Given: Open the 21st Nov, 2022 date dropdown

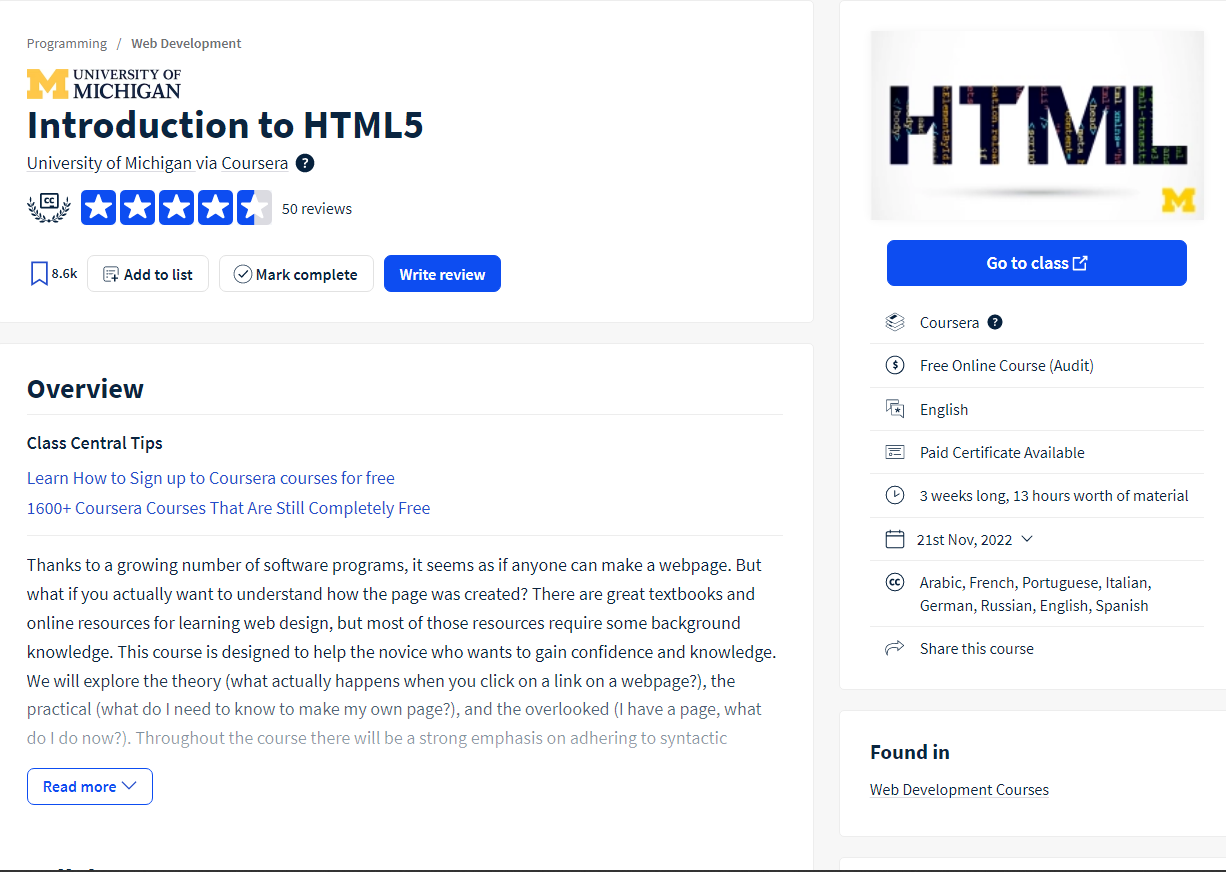Looking at the screenshot, I should [974, 539].
